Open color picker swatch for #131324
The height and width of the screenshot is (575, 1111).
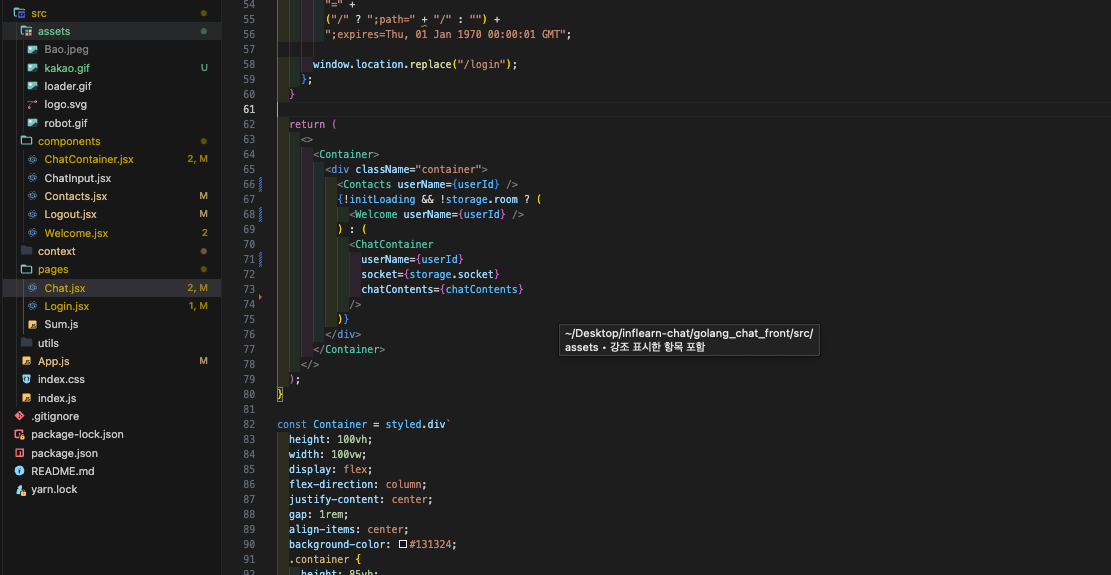(x=402, y=545)
